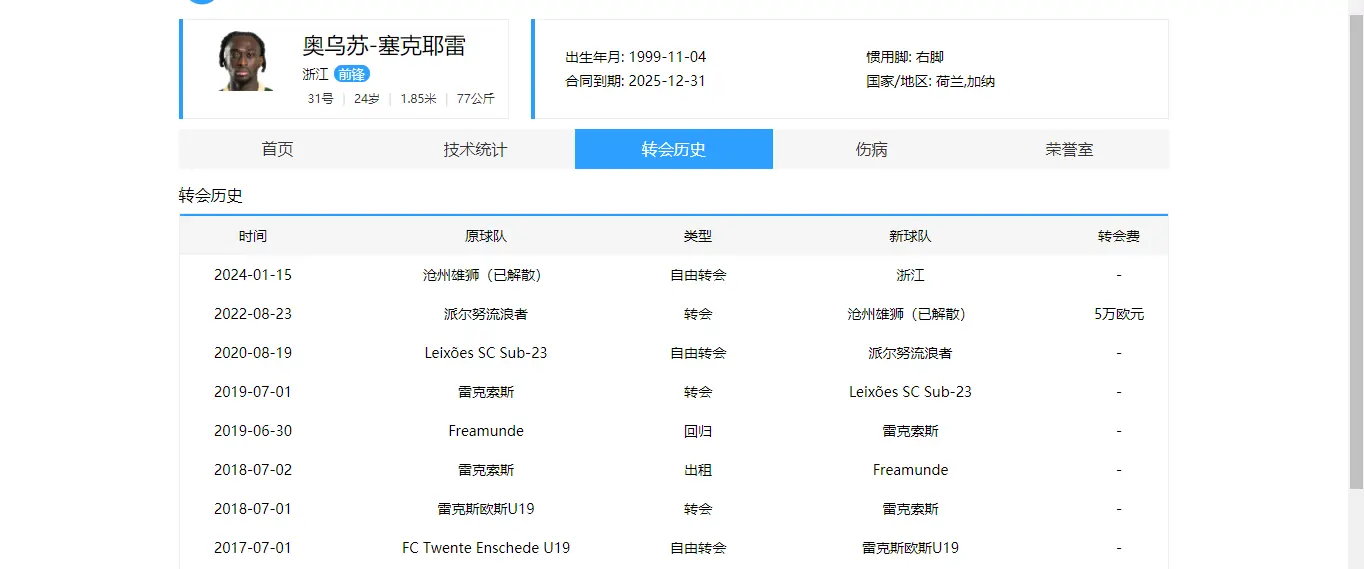
Task: Click the 转会费 column header
Action: (x=1118, y=236)
